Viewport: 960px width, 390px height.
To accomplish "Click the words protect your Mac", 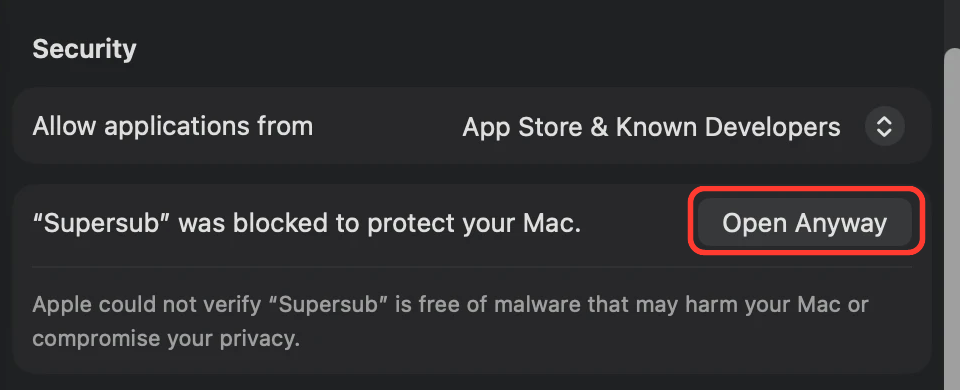I will 474,223.
